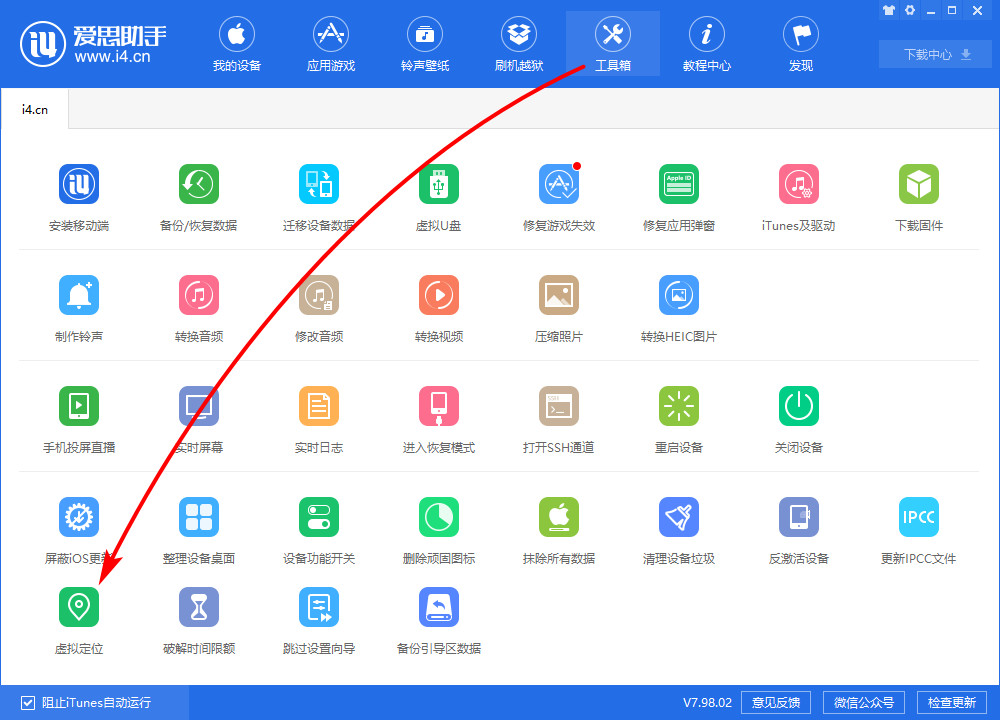
Task: Click the 检查更新 button
Action: click(951, 702)
